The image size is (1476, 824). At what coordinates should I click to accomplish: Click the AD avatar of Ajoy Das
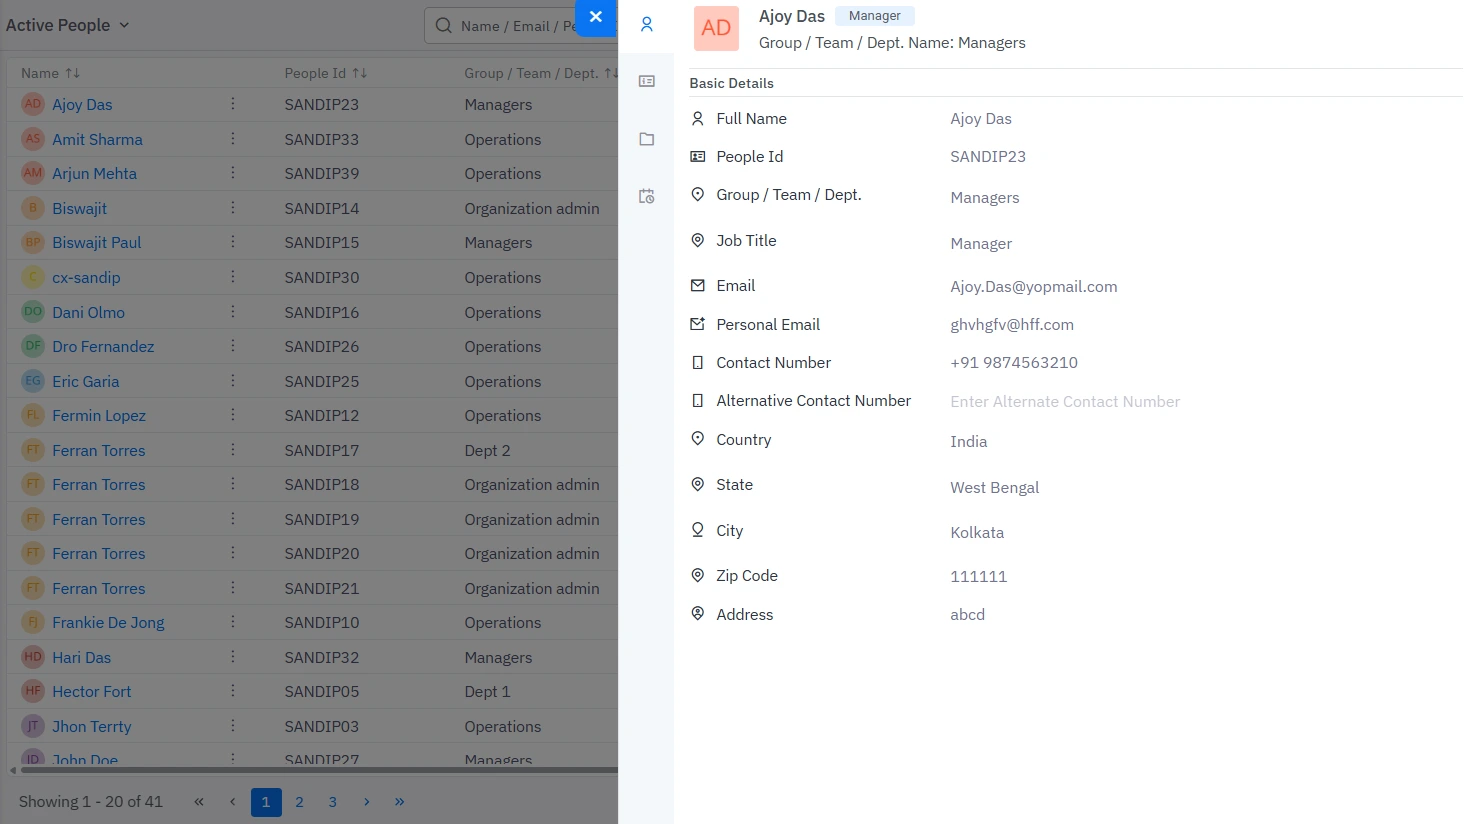coord(716,28)
